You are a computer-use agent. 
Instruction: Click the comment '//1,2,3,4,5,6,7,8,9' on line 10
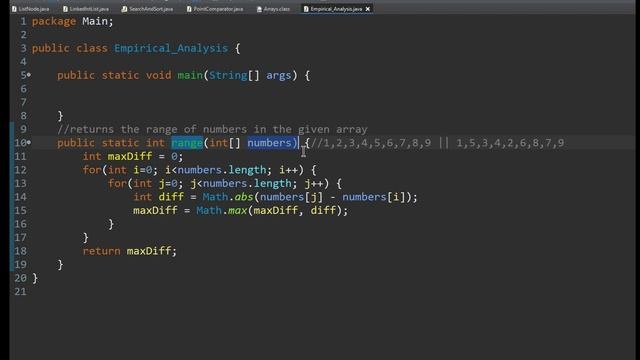371,142
